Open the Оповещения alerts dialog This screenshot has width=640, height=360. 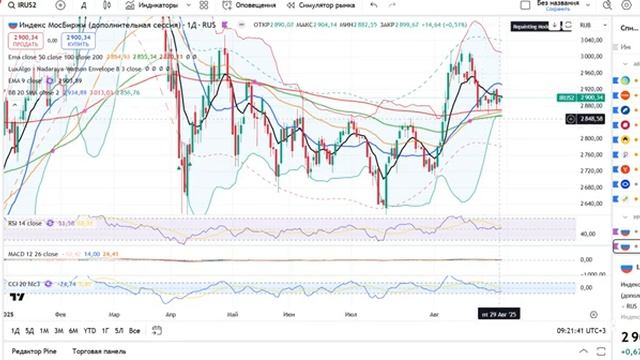249,5
